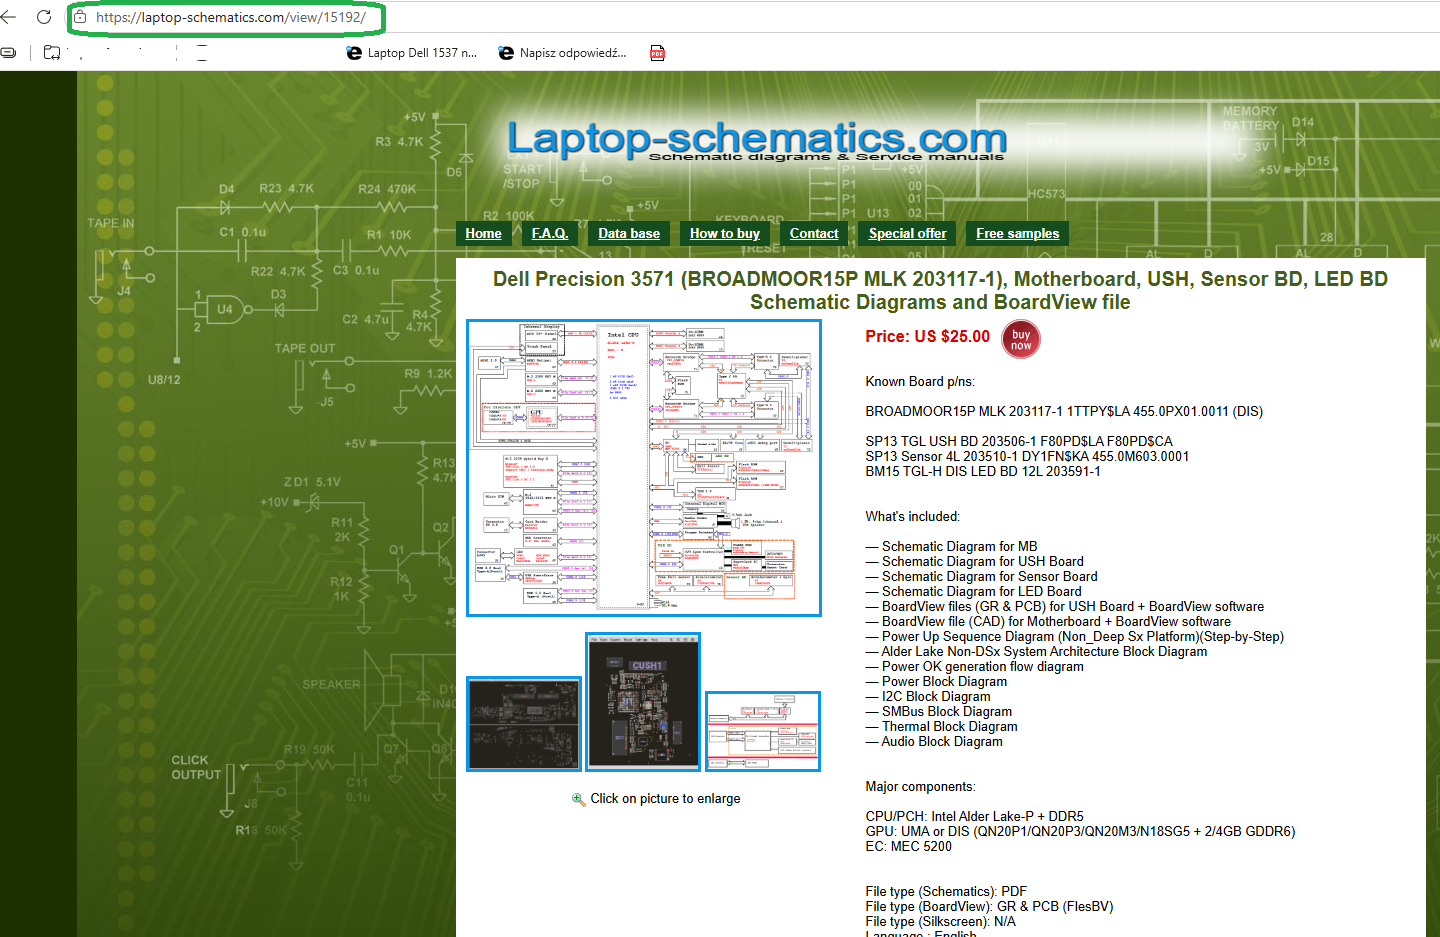Open the Special offer menu item
The height and width of the screenshot is (937, 1440).
[x=907, y=233]
